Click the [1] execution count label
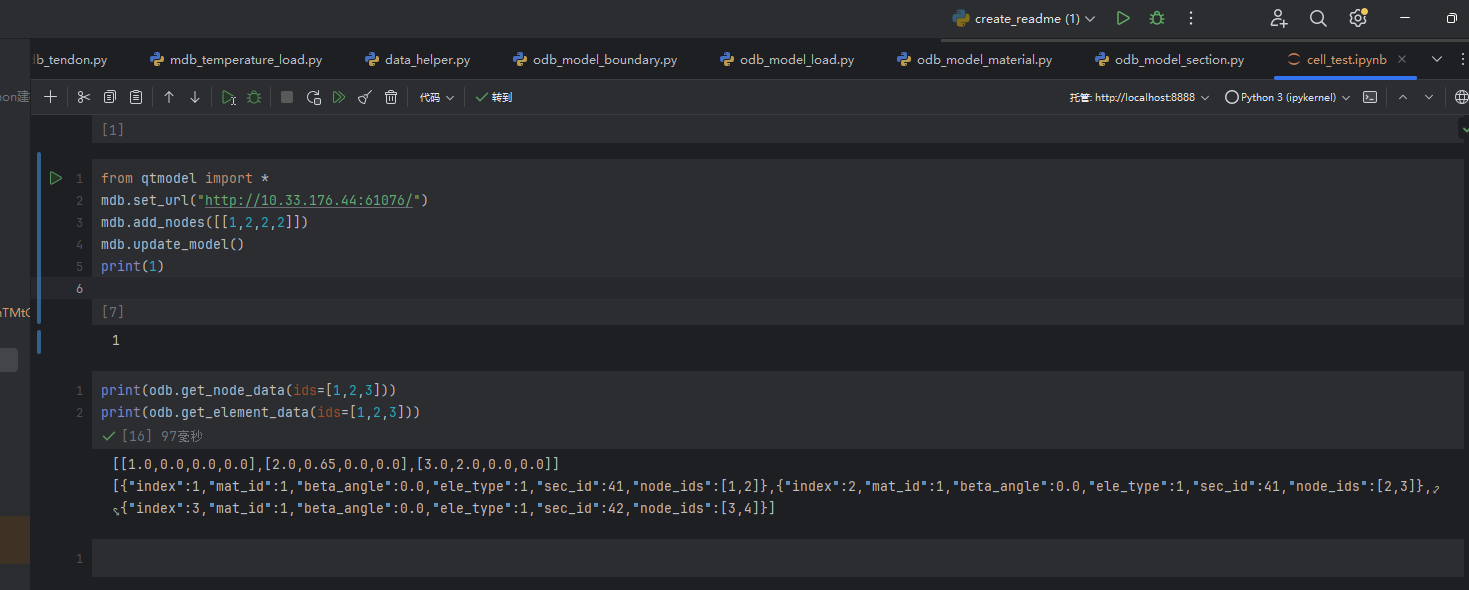Viewport: 1469px width, 590px height. [x=112, y=130]
